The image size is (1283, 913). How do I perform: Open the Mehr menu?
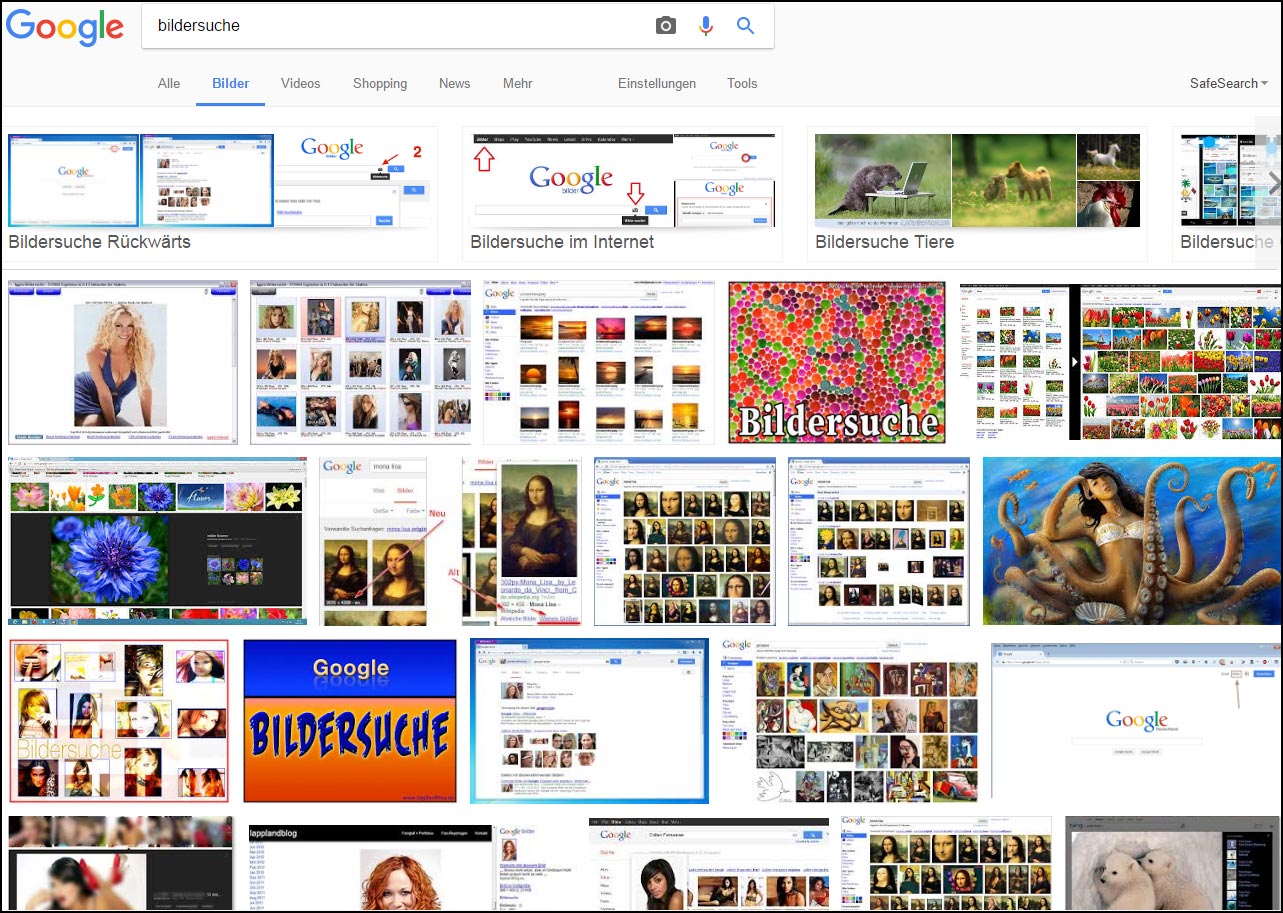pyautogui.click(x=517, y=84)
